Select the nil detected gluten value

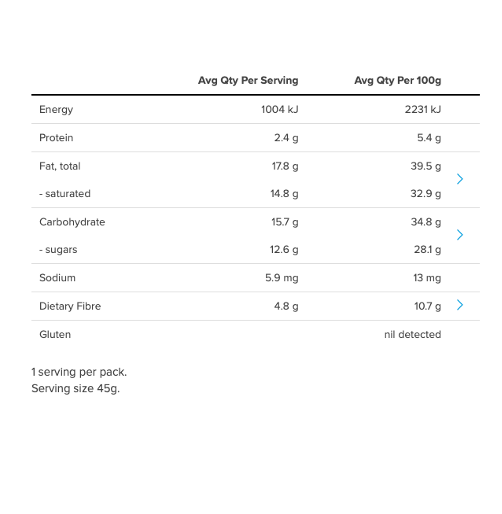[413, 334]
